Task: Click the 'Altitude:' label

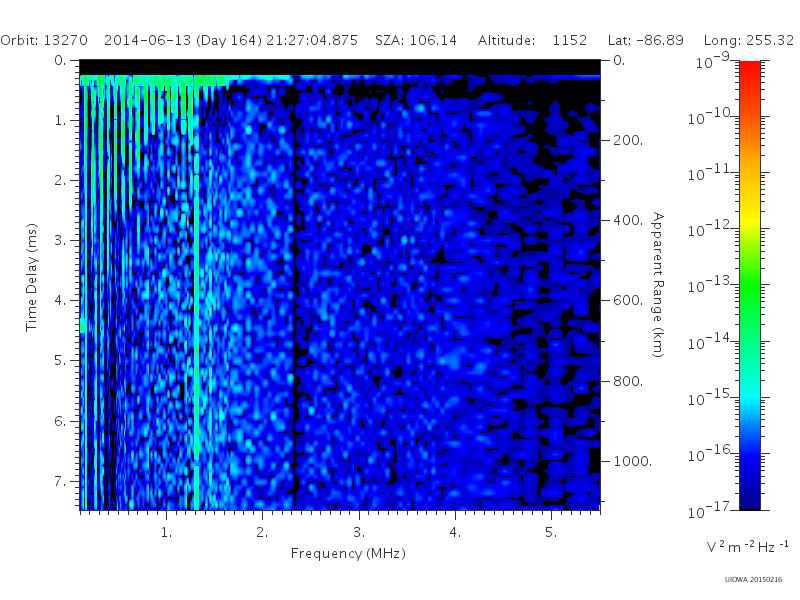Action: (x=507, y=40)
